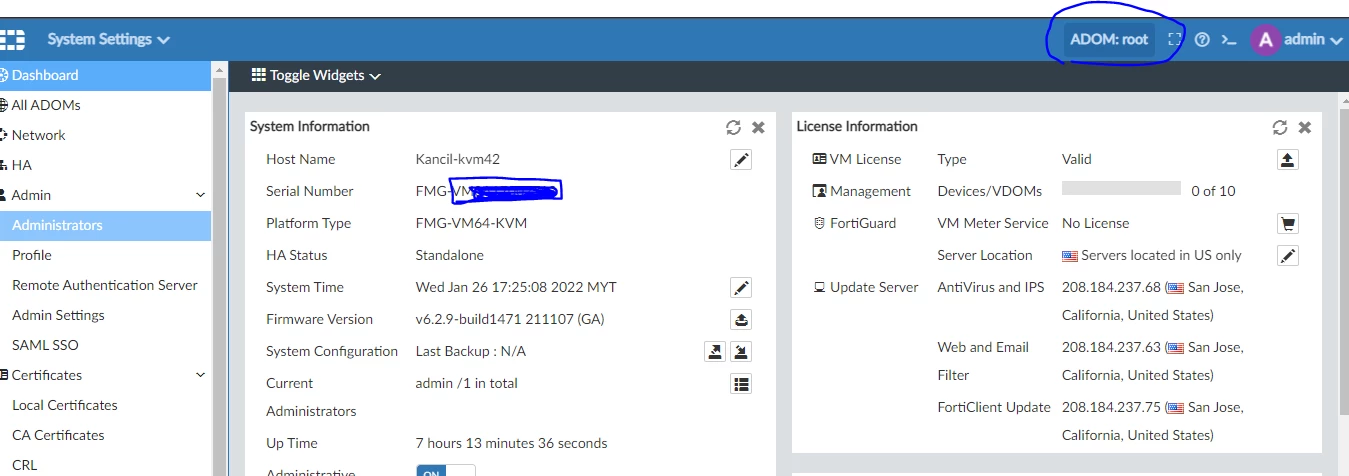This screenshot has width=1349, height=476.
Task: Open Remote Authentication Server page
Action: click(106, 285)
